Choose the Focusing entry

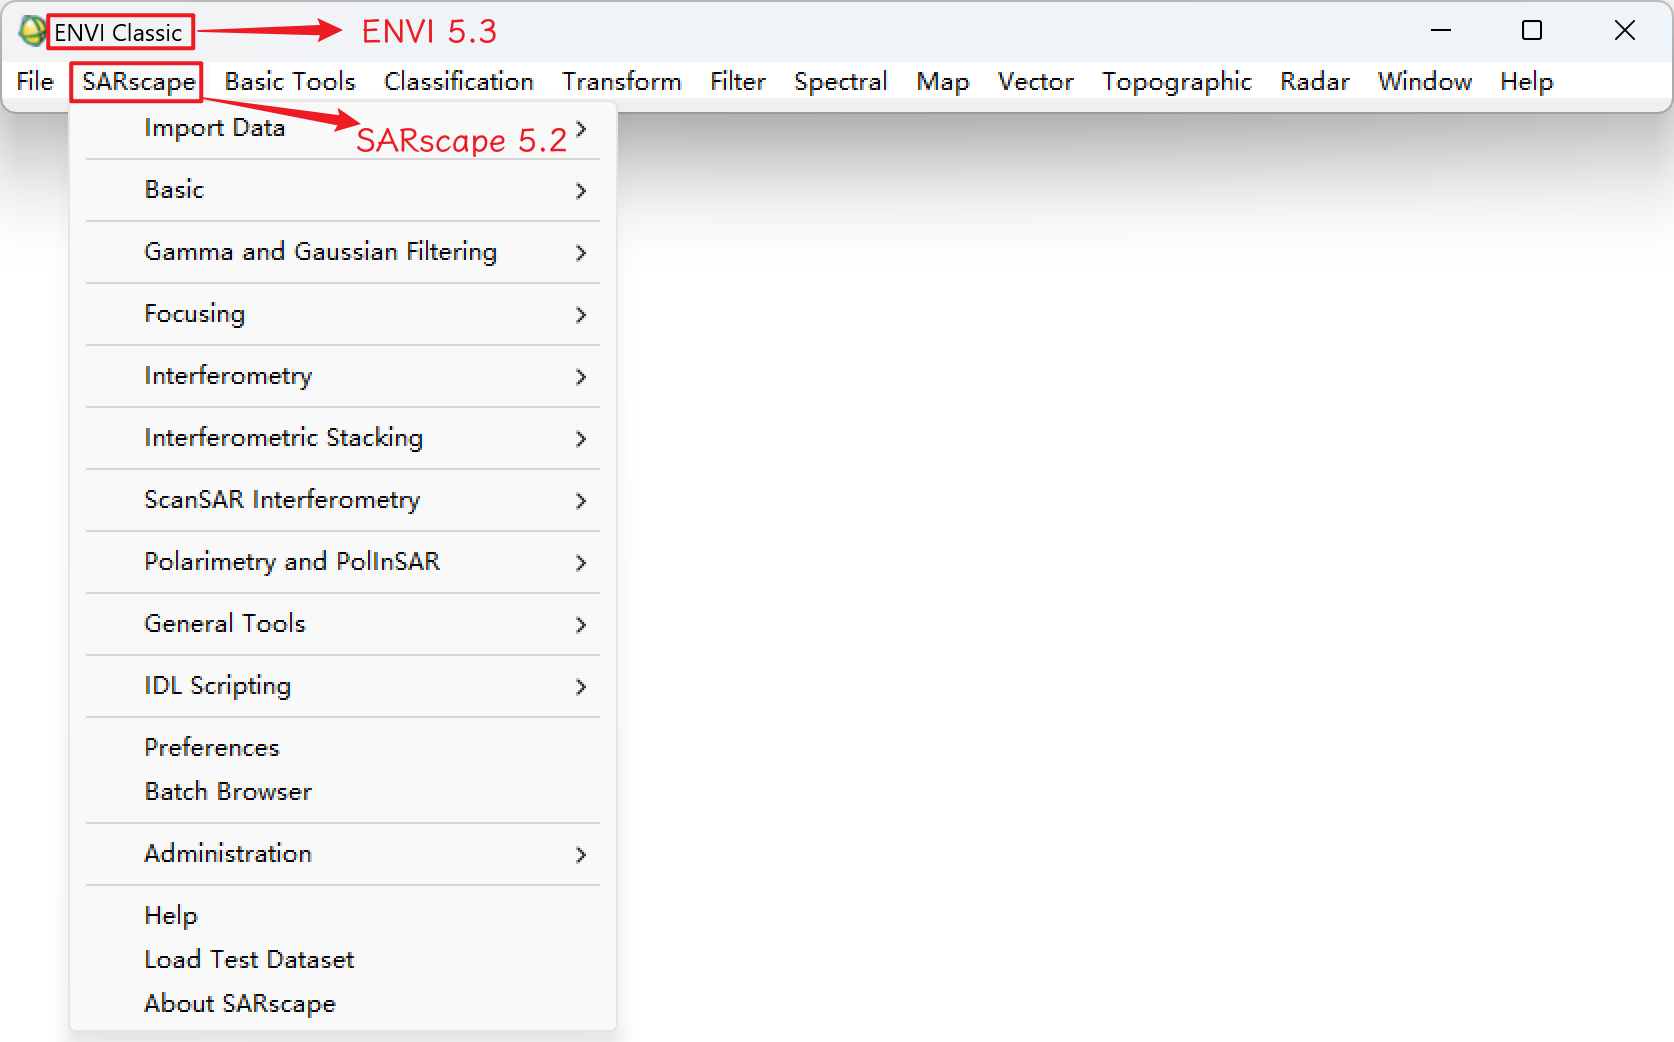tap(343, 314)
